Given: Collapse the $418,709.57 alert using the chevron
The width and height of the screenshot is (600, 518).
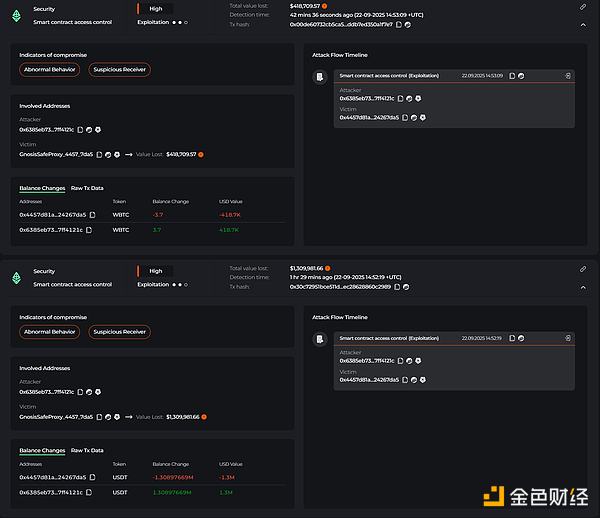Looking at the screenshot, I should [582, 24].
